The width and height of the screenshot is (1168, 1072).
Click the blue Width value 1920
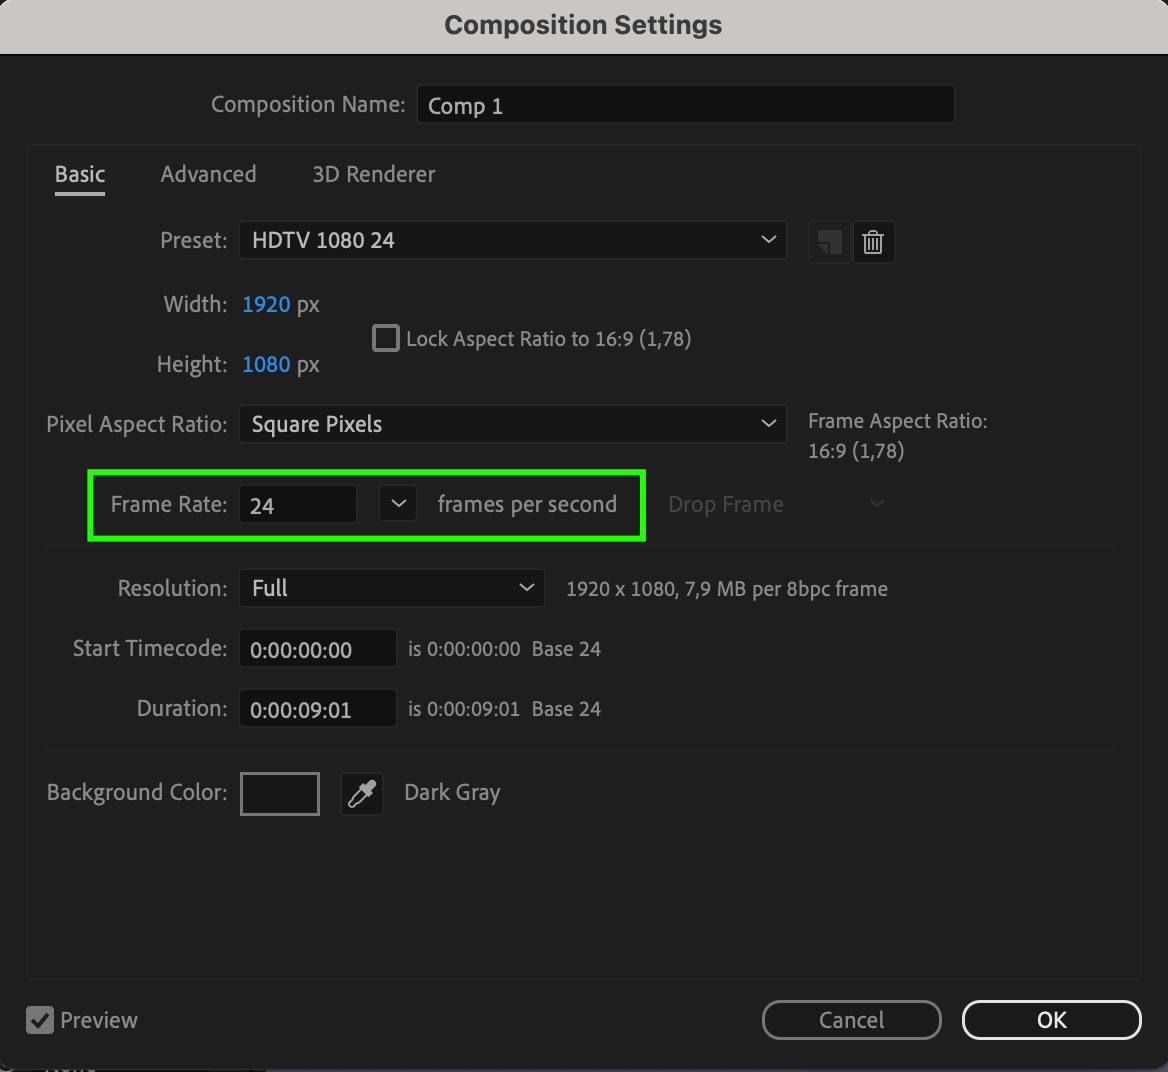click(x=266, y=304)
